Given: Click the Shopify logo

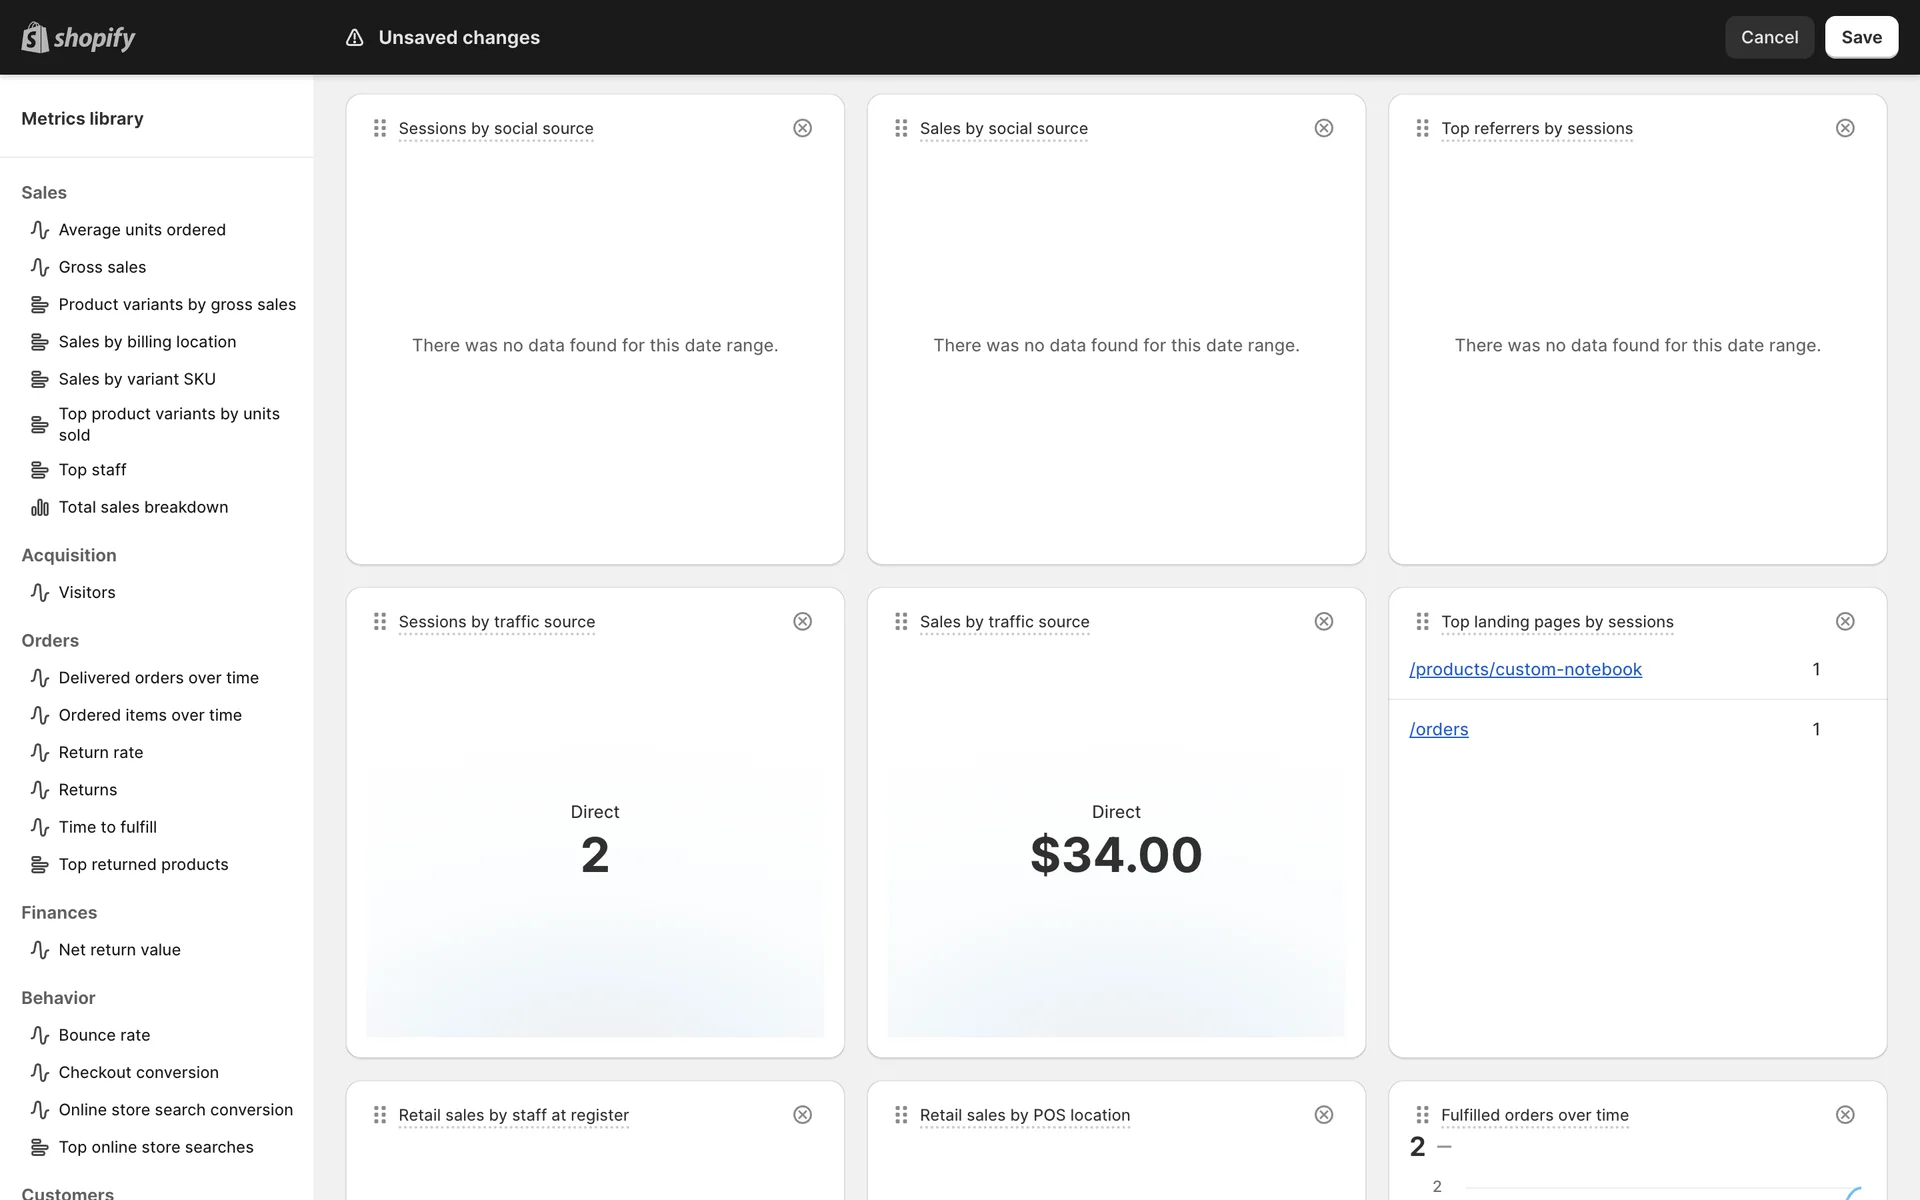Looking at the screenshot, I should pyautogui.click(x=78, y=37).
